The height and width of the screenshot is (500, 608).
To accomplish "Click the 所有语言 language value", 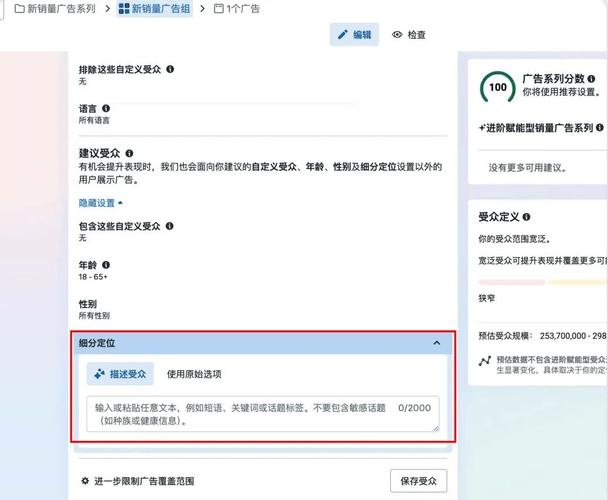I will click(94, 120).
